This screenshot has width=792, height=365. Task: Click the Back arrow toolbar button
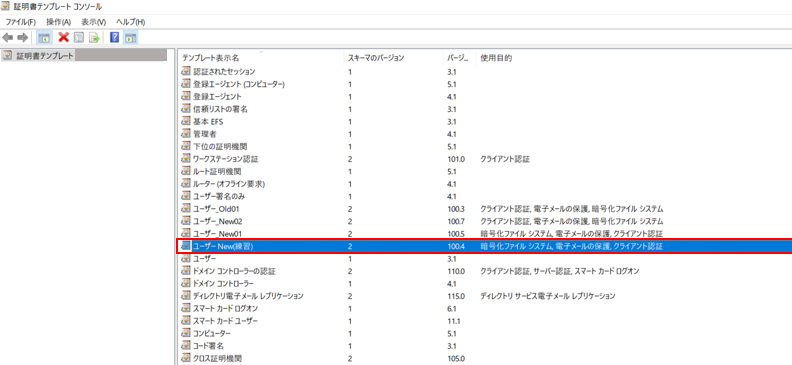click(8, 37)
